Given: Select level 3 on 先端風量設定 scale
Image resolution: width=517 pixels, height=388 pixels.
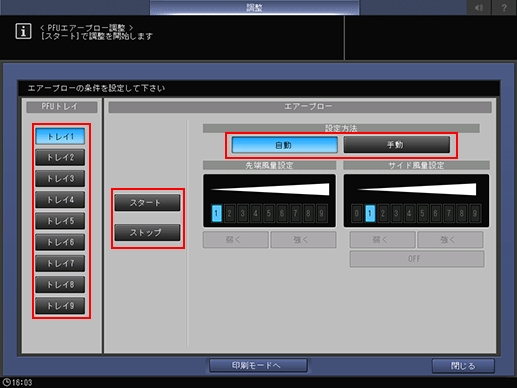Looking at the screenshot, I should point(243,213).
